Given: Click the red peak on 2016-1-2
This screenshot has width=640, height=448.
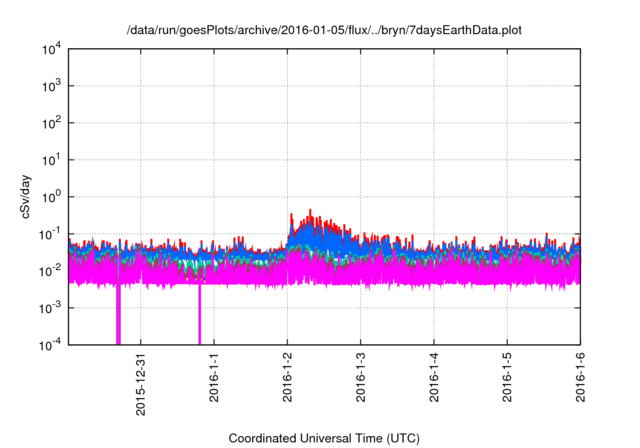Looking at the screenshot, I should tap(310, 213).
